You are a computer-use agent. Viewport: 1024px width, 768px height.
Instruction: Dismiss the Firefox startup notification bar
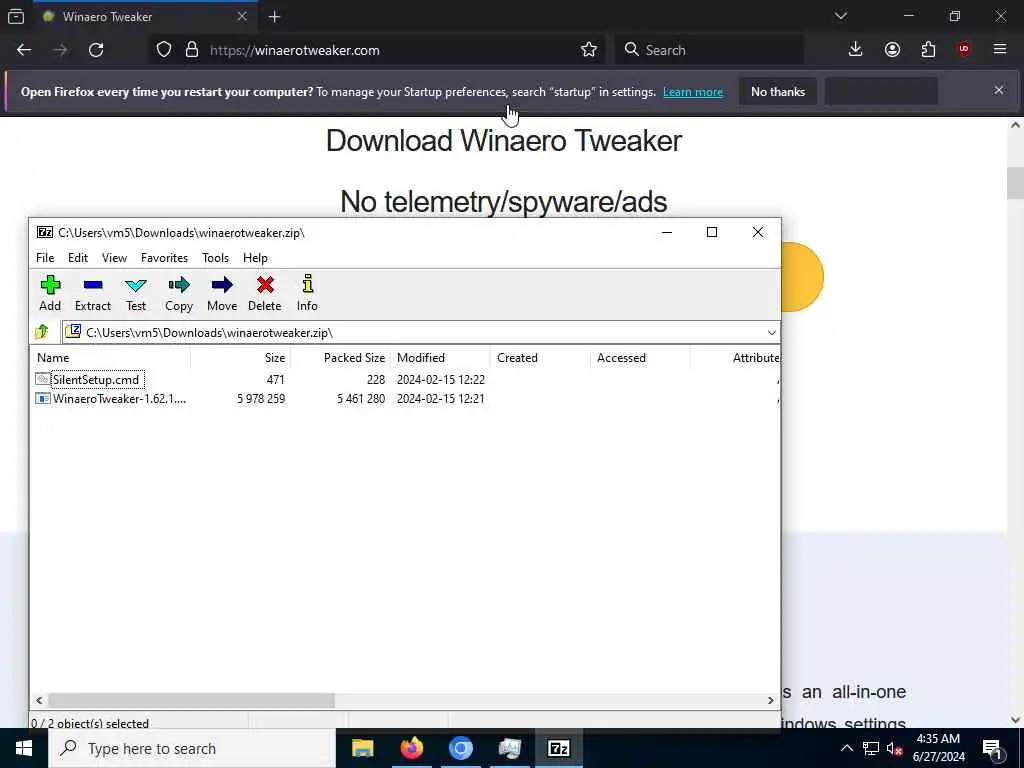[x=999, y=90]
